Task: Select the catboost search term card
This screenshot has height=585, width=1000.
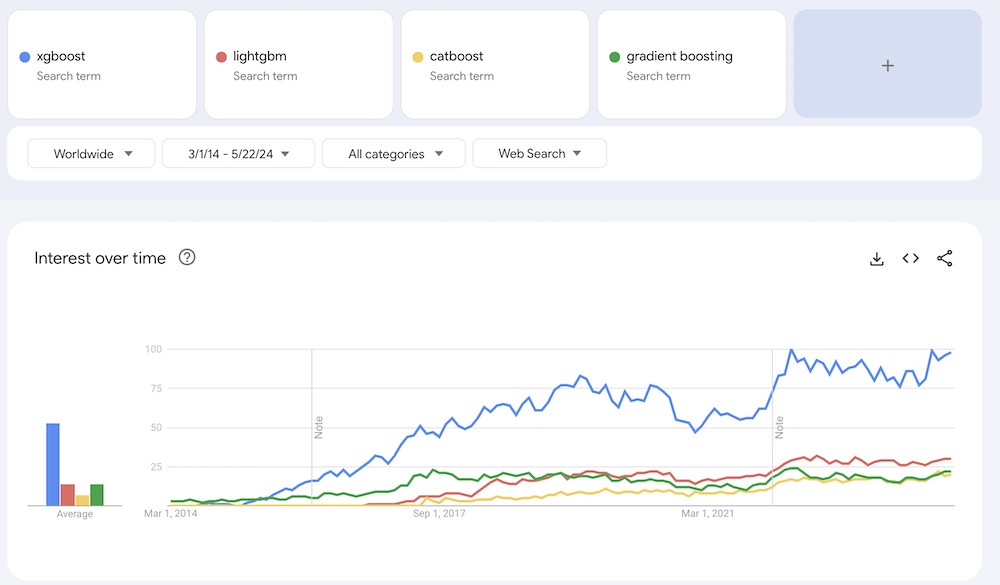Action: pos(495,64)
